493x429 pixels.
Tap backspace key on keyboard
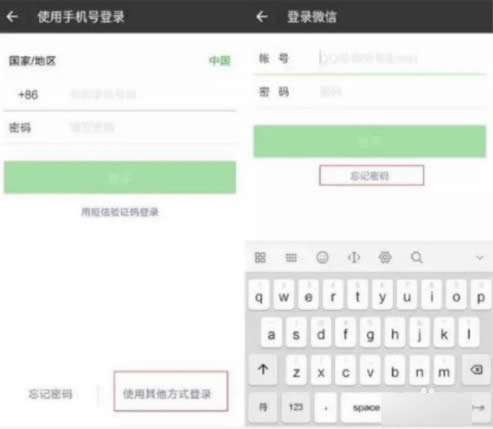pos(477,370)
